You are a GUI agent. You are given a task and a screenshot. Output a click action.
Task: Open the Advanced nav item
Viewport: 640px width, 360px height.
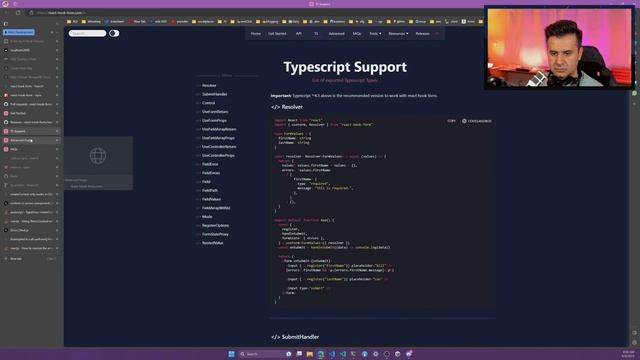pos(336,33)
